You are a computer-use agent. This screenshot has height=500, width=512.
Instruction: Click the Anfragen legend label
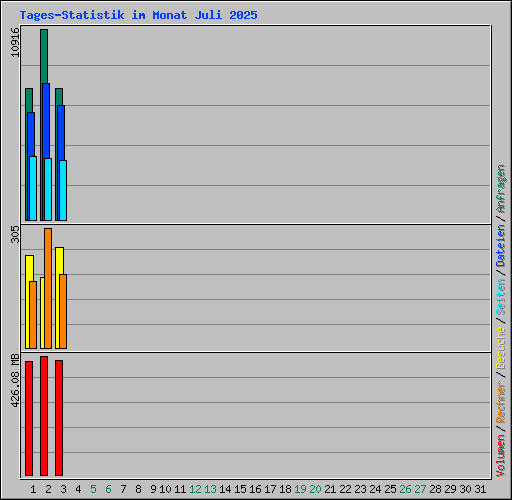(501, 189)
